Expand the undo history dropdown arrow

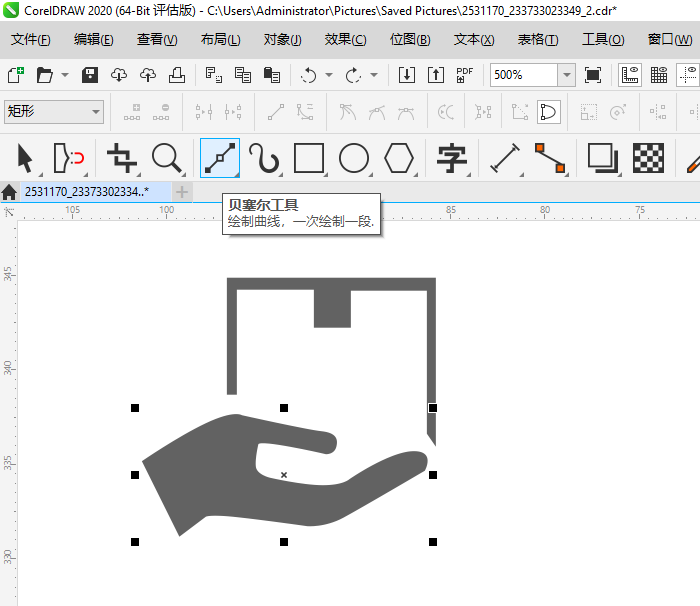click(329, 75)
